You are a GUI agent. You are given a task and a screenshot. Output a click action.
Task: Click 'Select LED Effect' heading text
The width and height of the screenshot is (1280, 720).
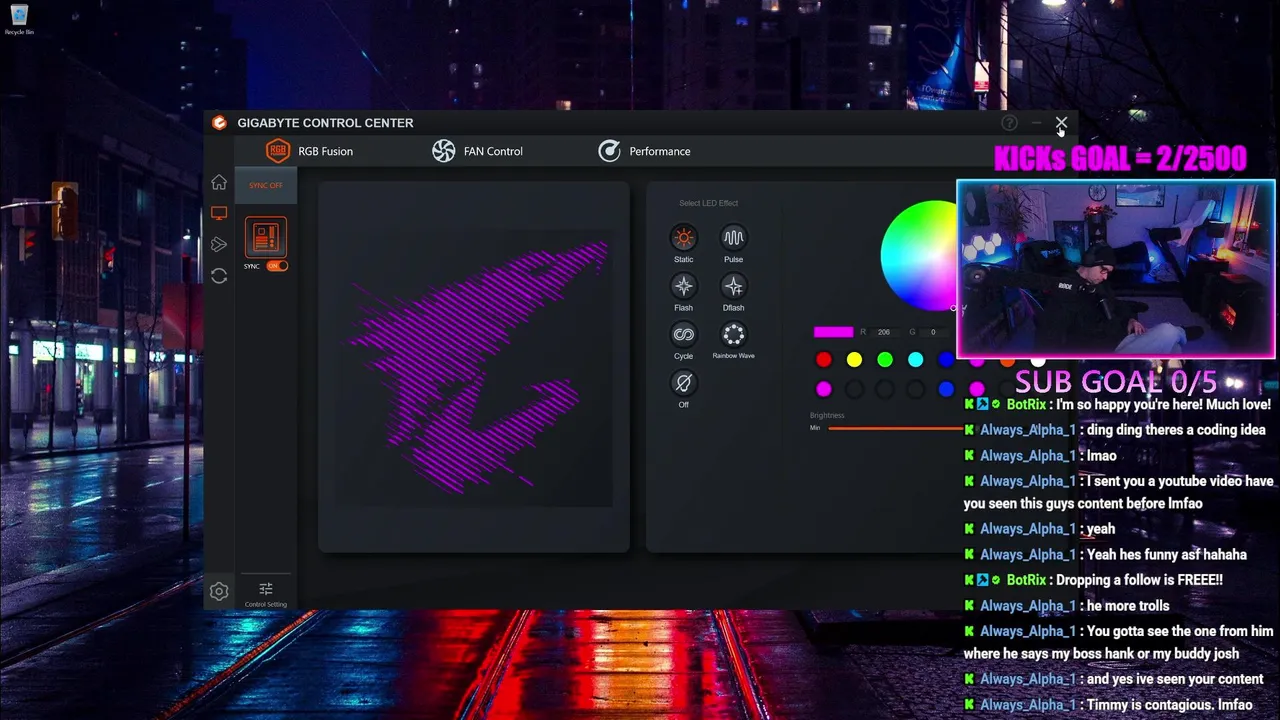[x=708, y=203]
